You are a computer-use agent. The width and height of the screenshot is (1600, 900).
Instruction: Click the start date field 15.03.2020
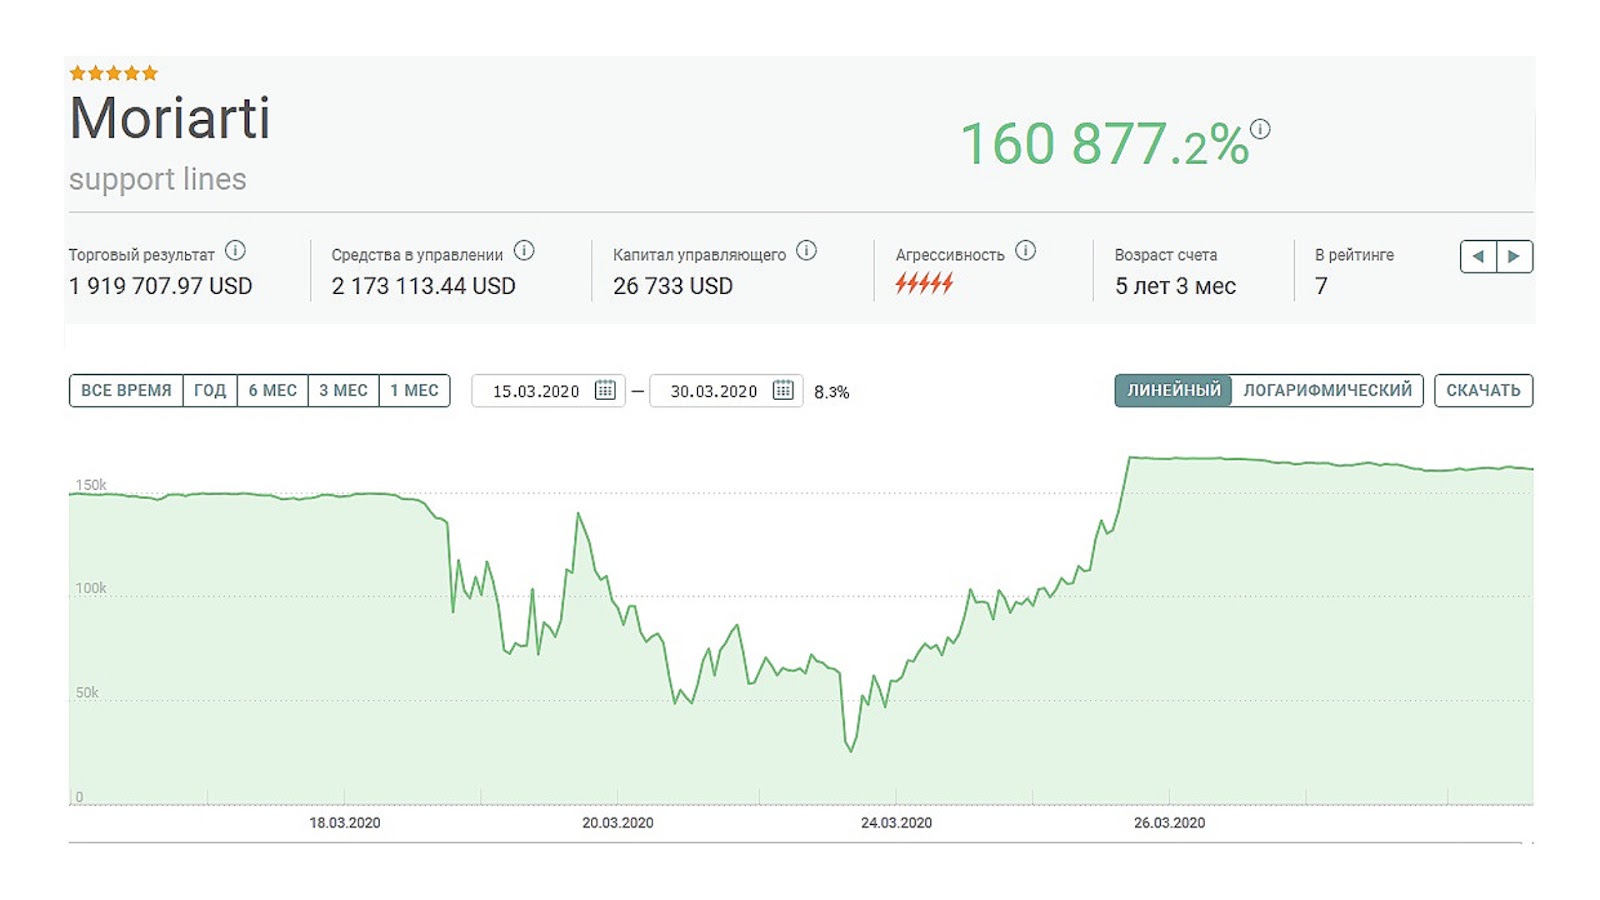point(536,391)
